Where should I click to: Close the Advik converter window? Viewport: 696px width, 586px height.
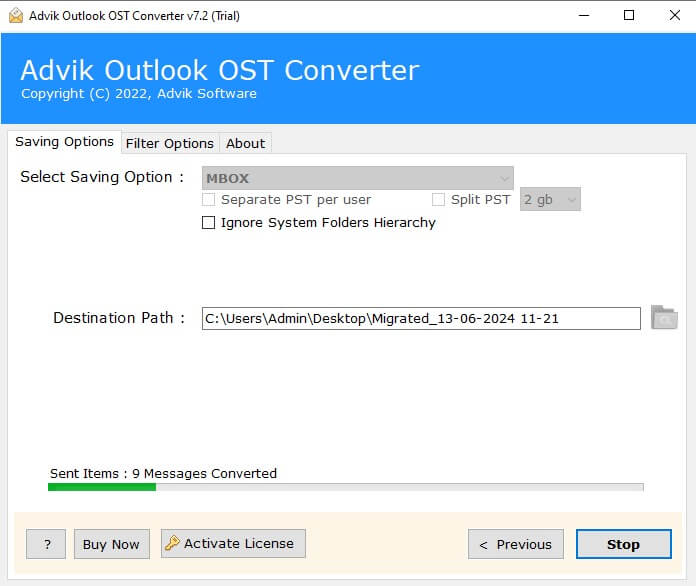tap(675, 16)
